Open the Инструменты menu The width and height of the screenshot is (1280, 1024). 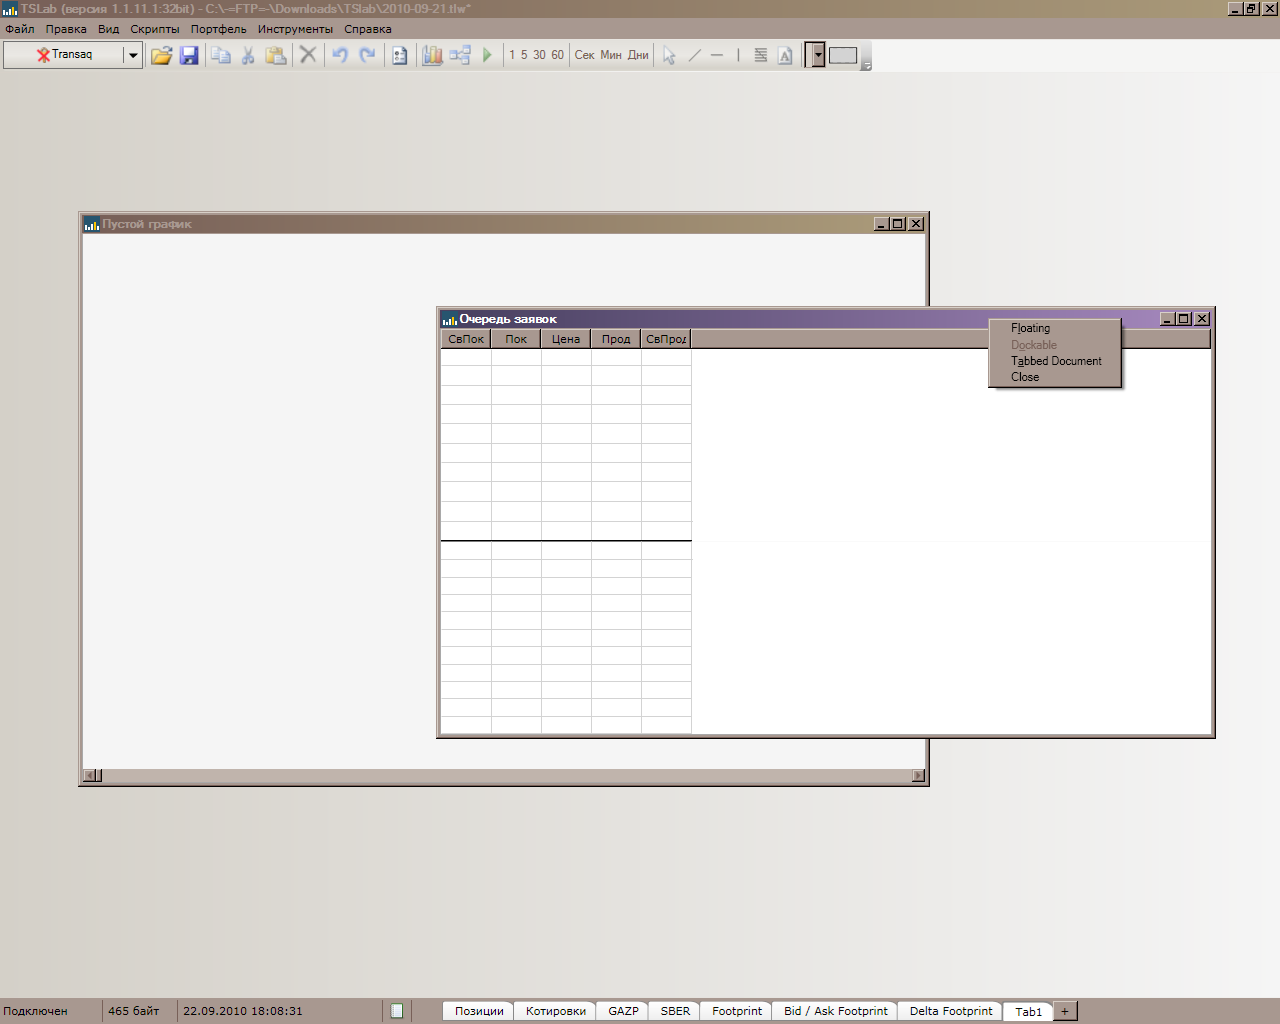coord(295,29)
